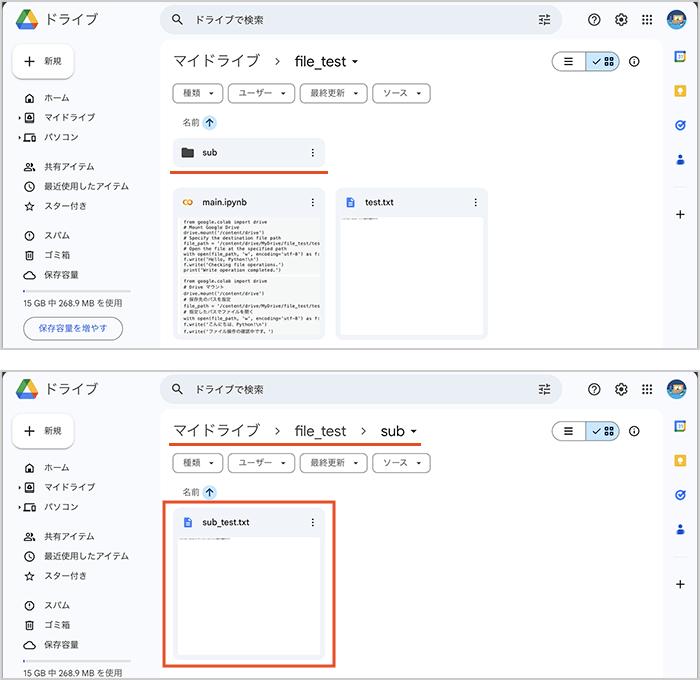Open 種類 filter dropdown in bottom window
The height and width of the screenshot is (680, 700).
click(x=198, y=463)
